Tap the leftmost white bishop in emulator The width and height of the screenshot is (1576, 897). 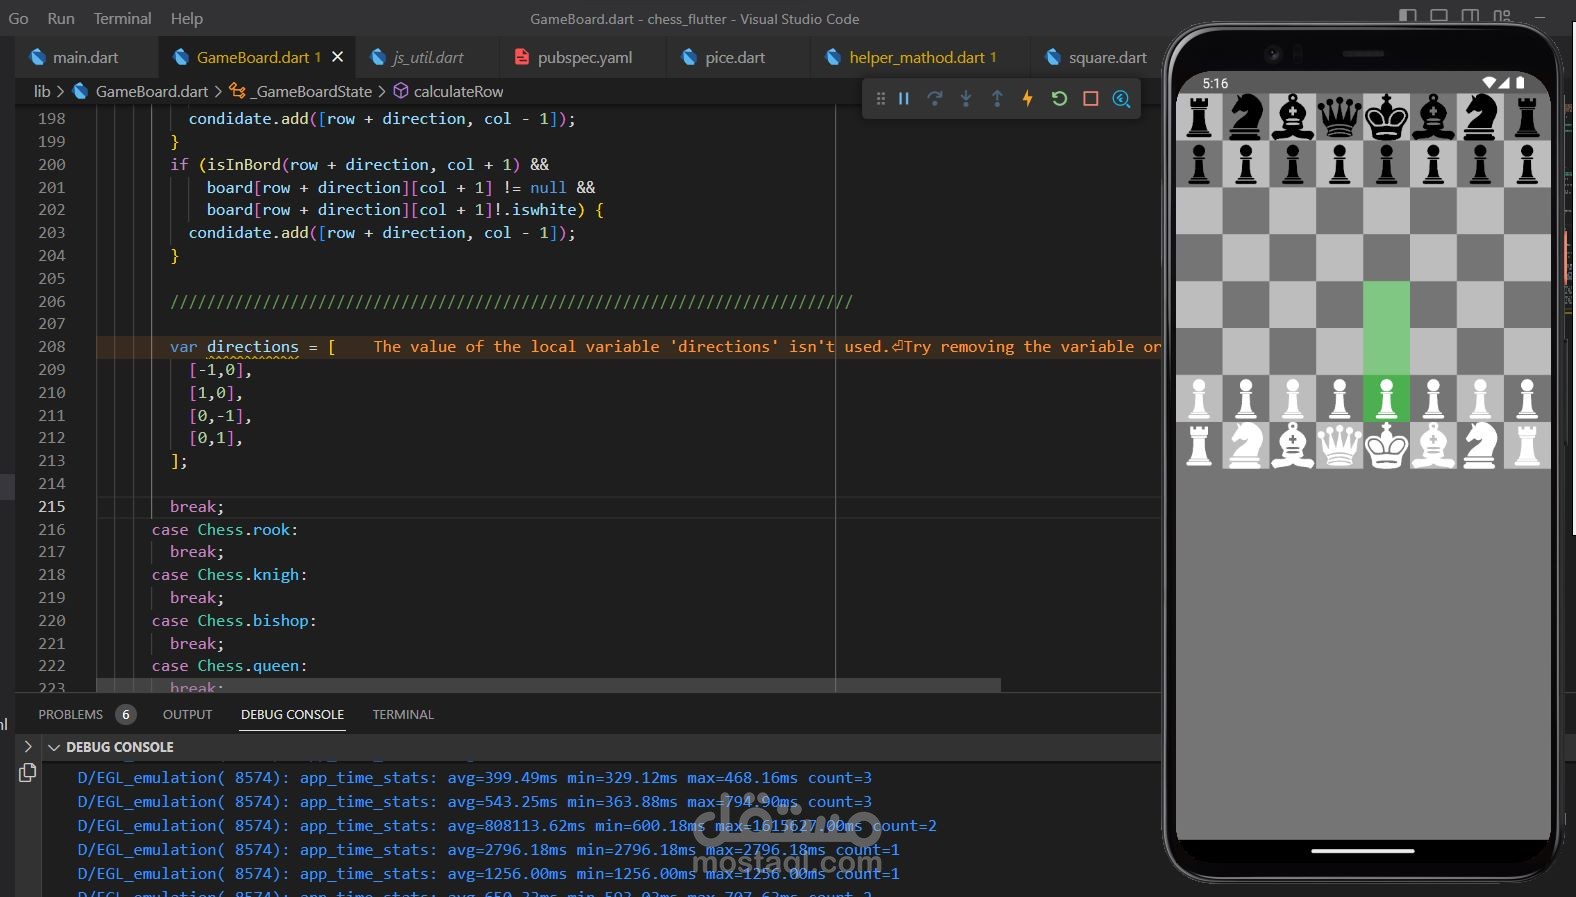click(x=1292, y=445)
